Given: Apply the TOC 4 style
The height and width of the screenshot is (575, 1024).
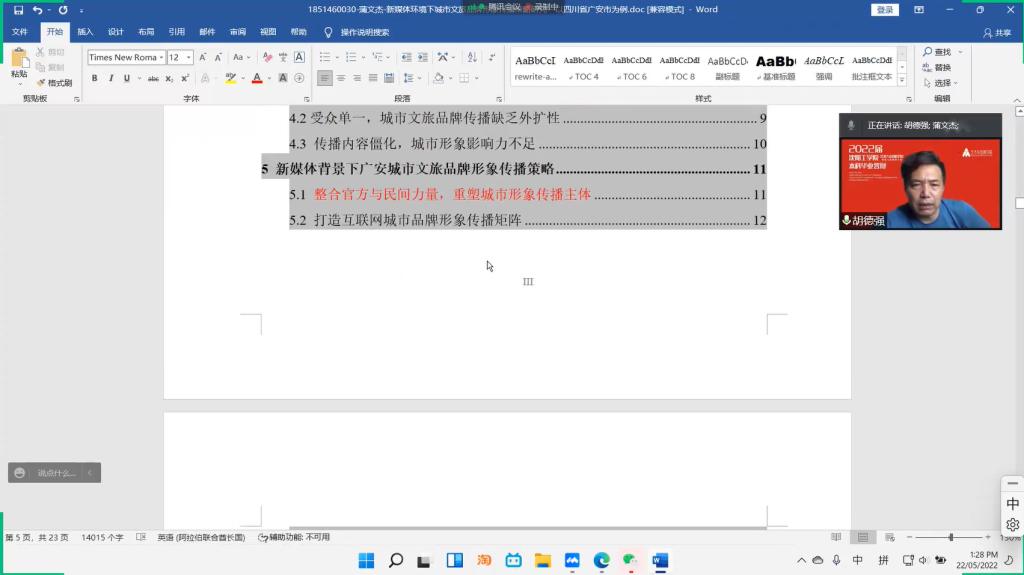Looking at the screenshot, I should (583, 67).
